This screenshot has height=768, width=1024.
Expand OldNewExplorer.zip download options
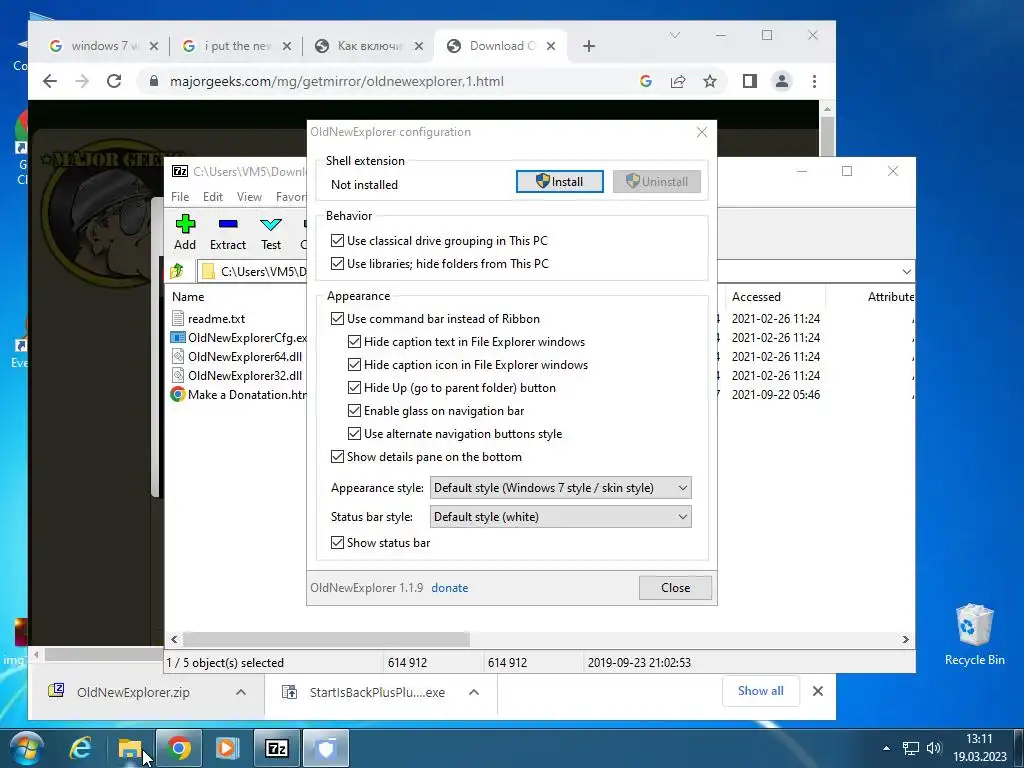click(241, 692)
